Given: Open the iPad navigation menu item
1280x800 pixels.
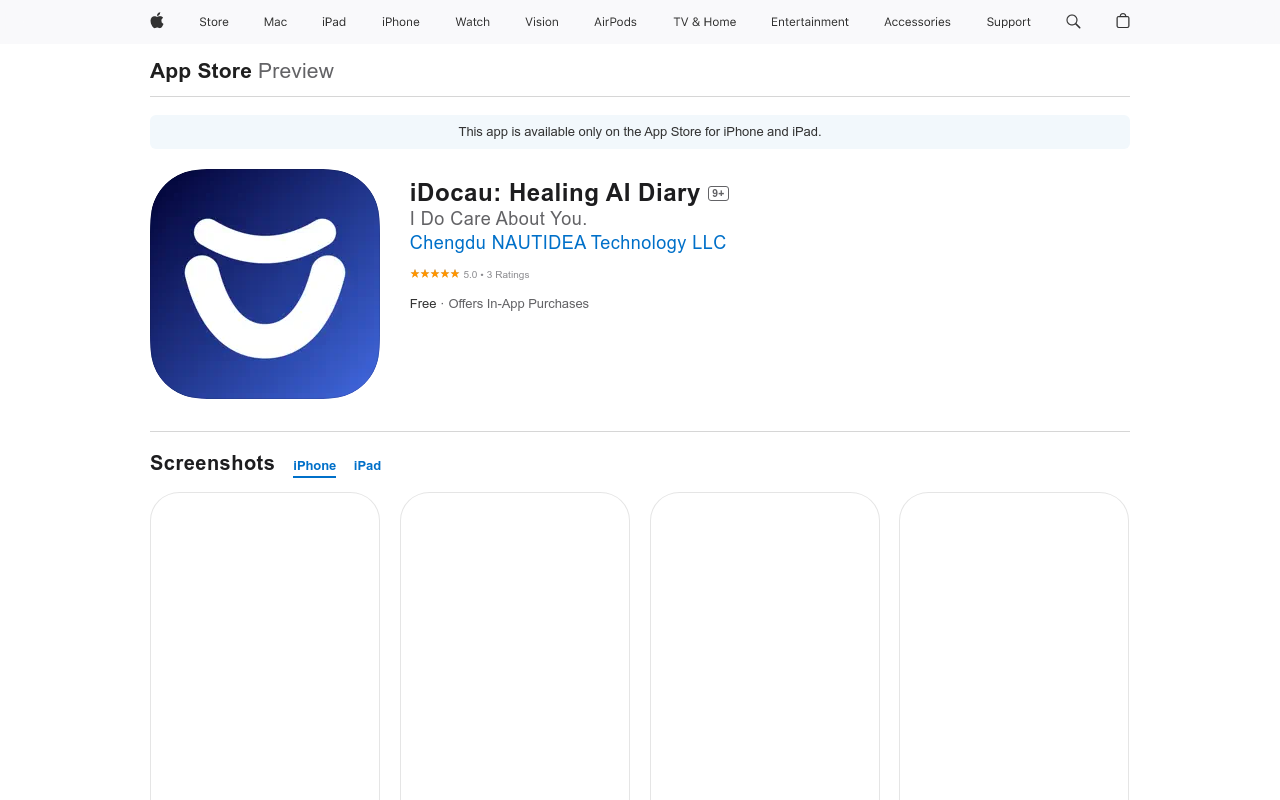Looking at the screenshot, I should 334,22.
